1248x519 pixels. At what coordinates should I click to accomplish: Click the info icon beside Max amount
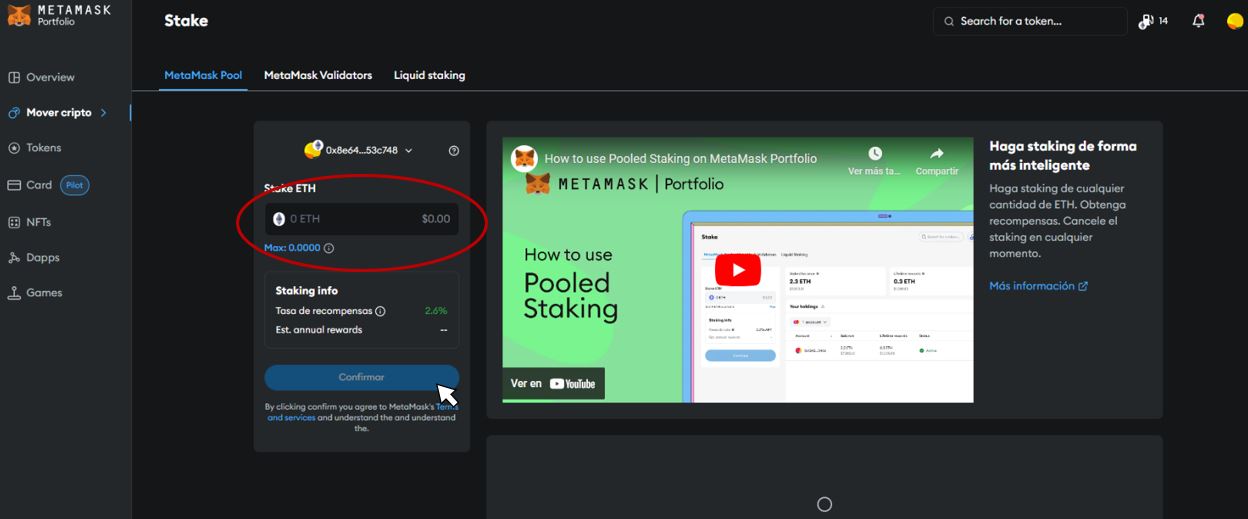[x=329, y=248]
